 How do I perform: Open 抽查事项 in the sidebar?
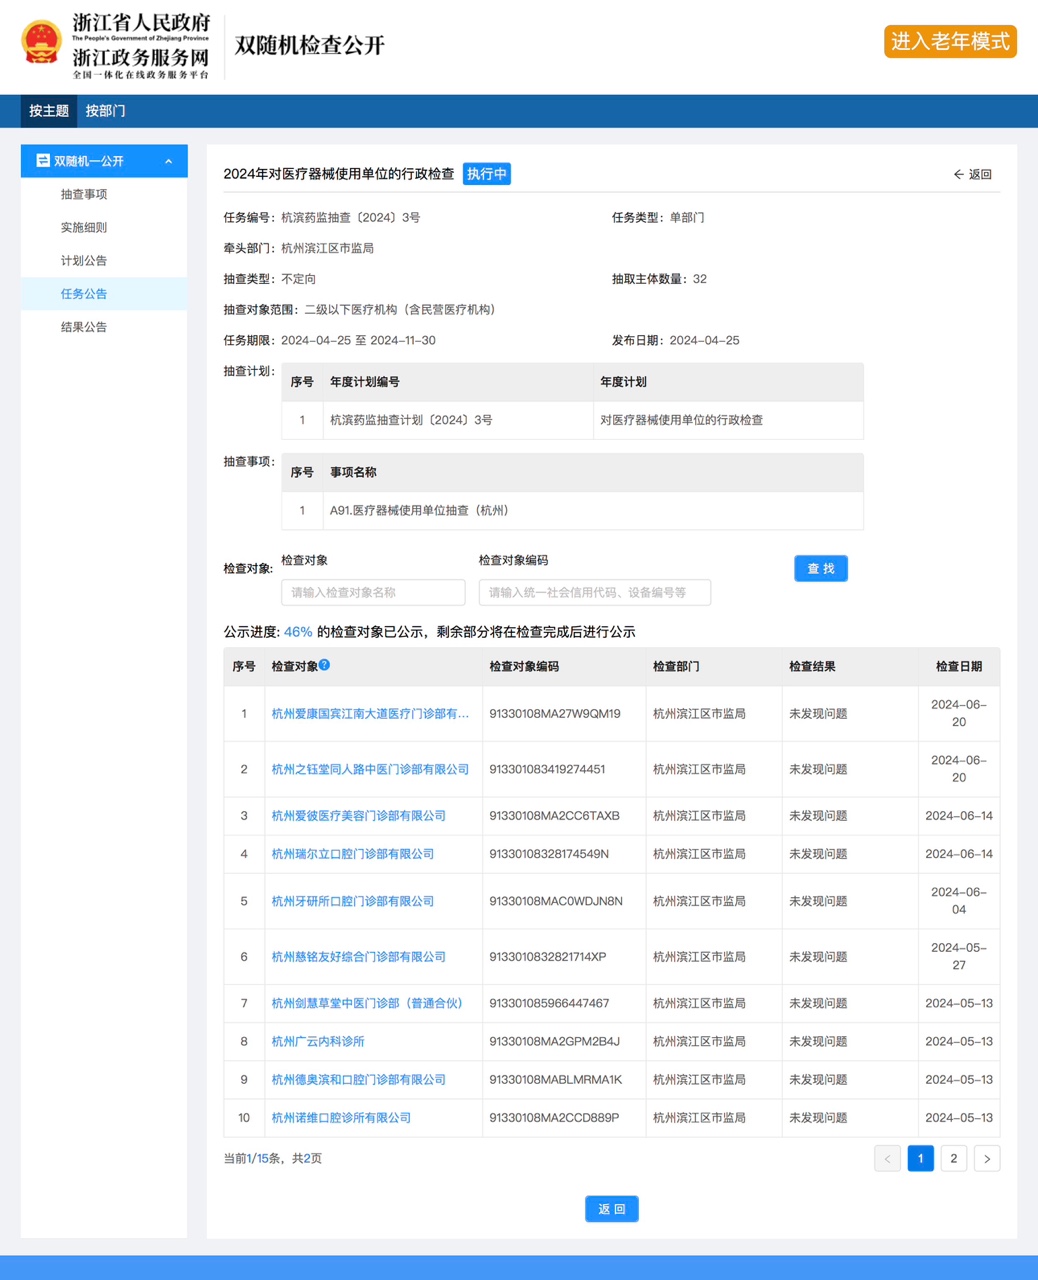[x=84, y=194]
